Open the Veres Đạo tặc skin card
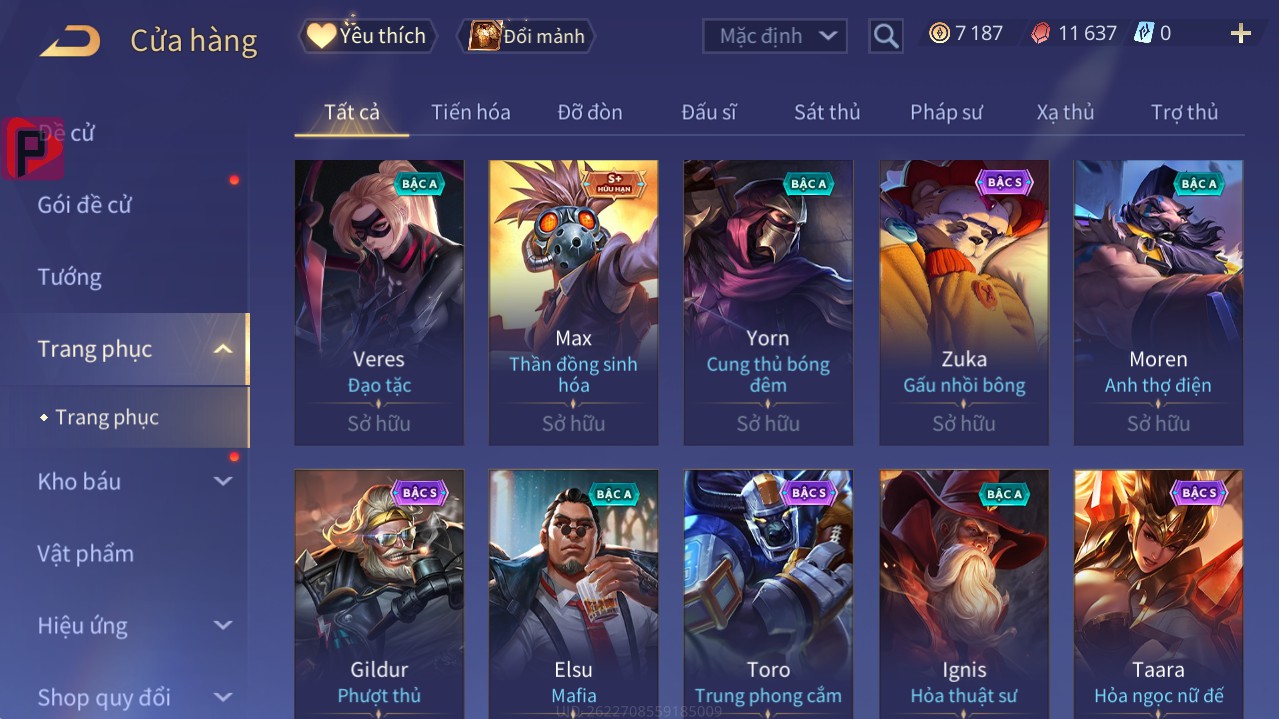1279x719 pixels. [379, 303]
